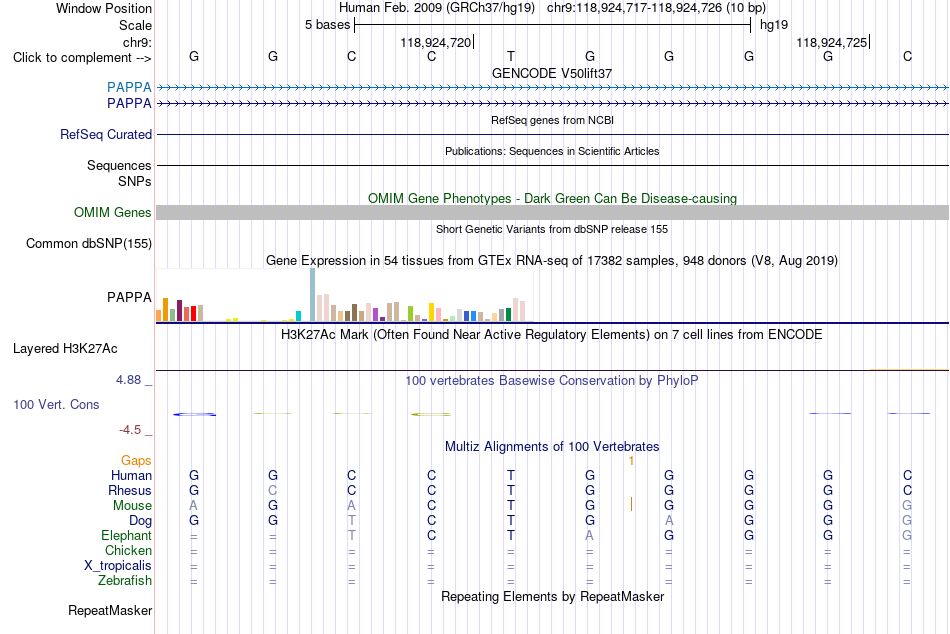Click the '-4.5' PhyloP lower scale value

[x=130, y=430]
